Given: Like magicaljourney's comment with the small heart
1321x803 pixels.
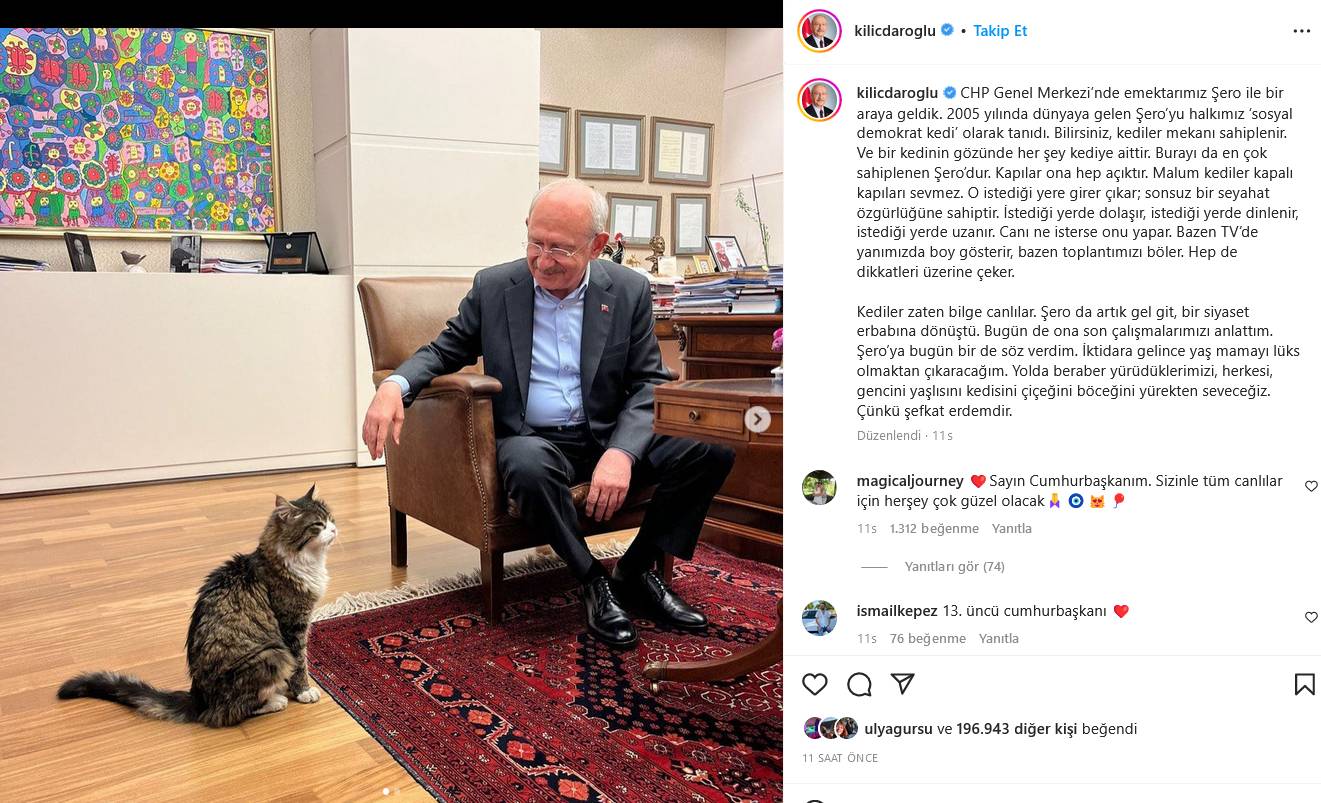Looking at the screenshot, I should click(x=1311, y=486).
